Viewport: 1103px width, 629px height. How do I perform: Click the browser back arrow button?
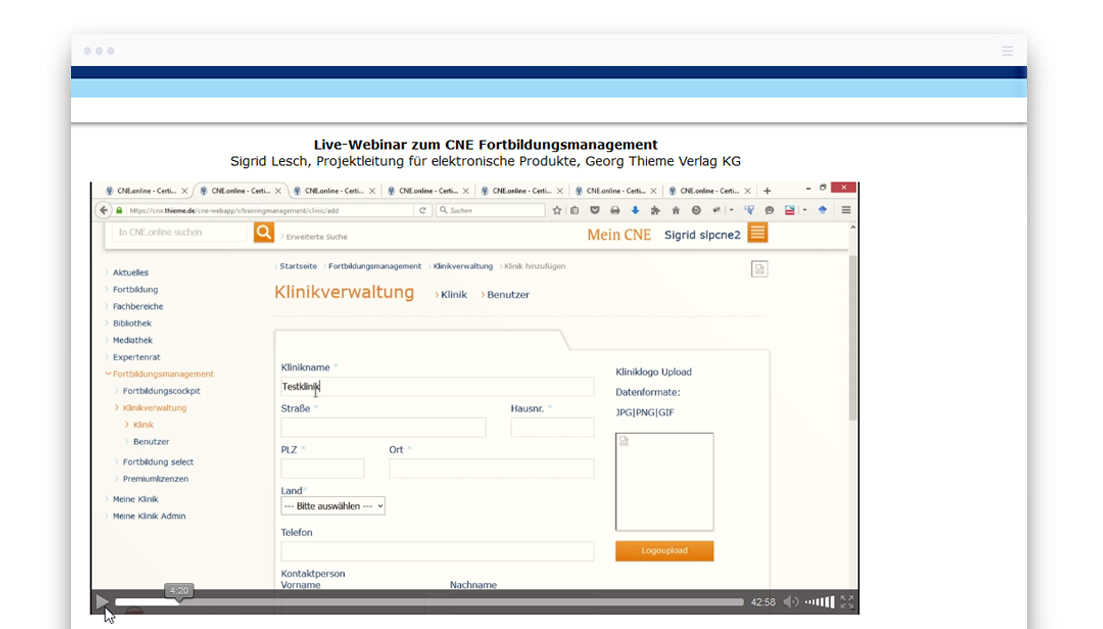pos(103,211)
